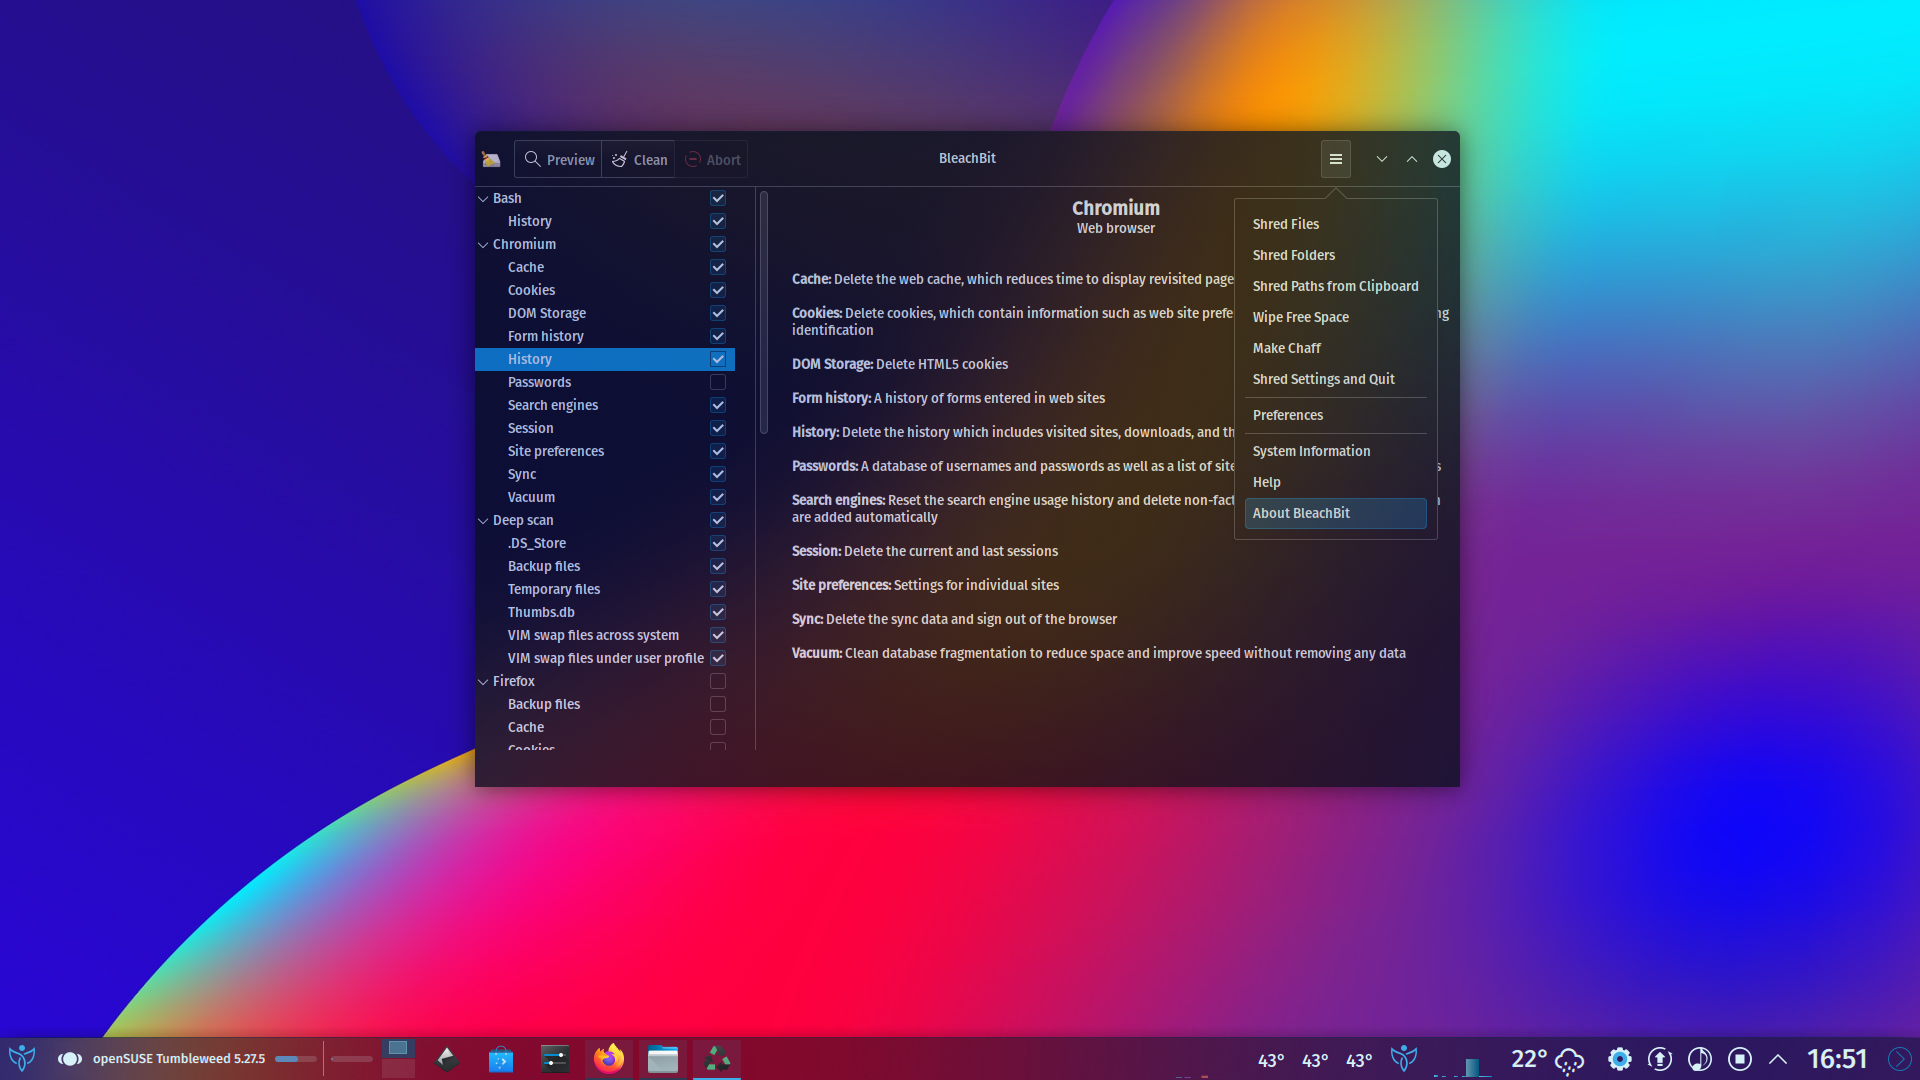Screen dimensions: 1920x1080
Task: Collapse the Firefox tree group
Action: (483, 682)
